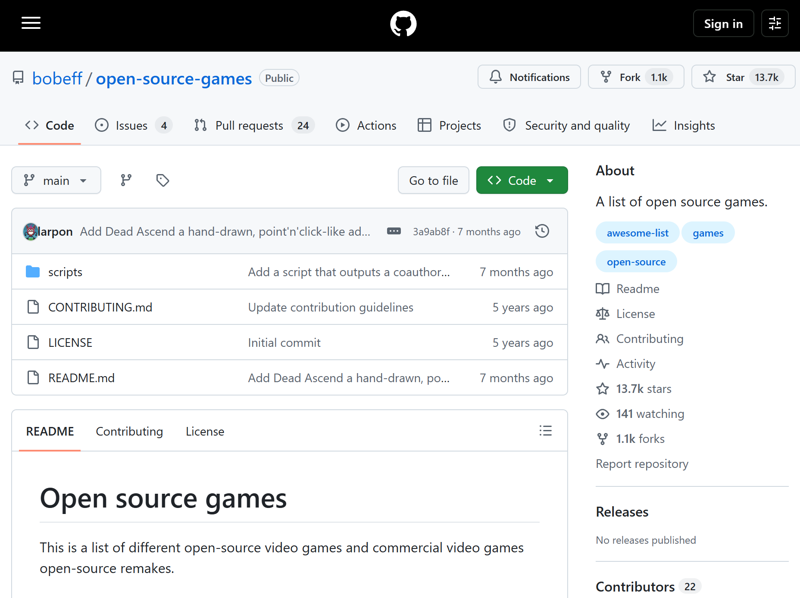Click the Go to file button

coord(433,180)
